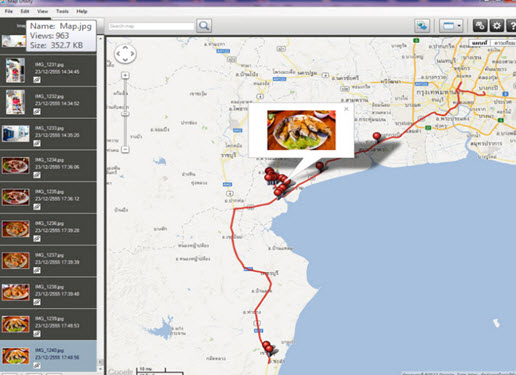Screen dimensions: 516x375
Task: Click the globe export toolbar icon
Action: (x=422, y=26)
